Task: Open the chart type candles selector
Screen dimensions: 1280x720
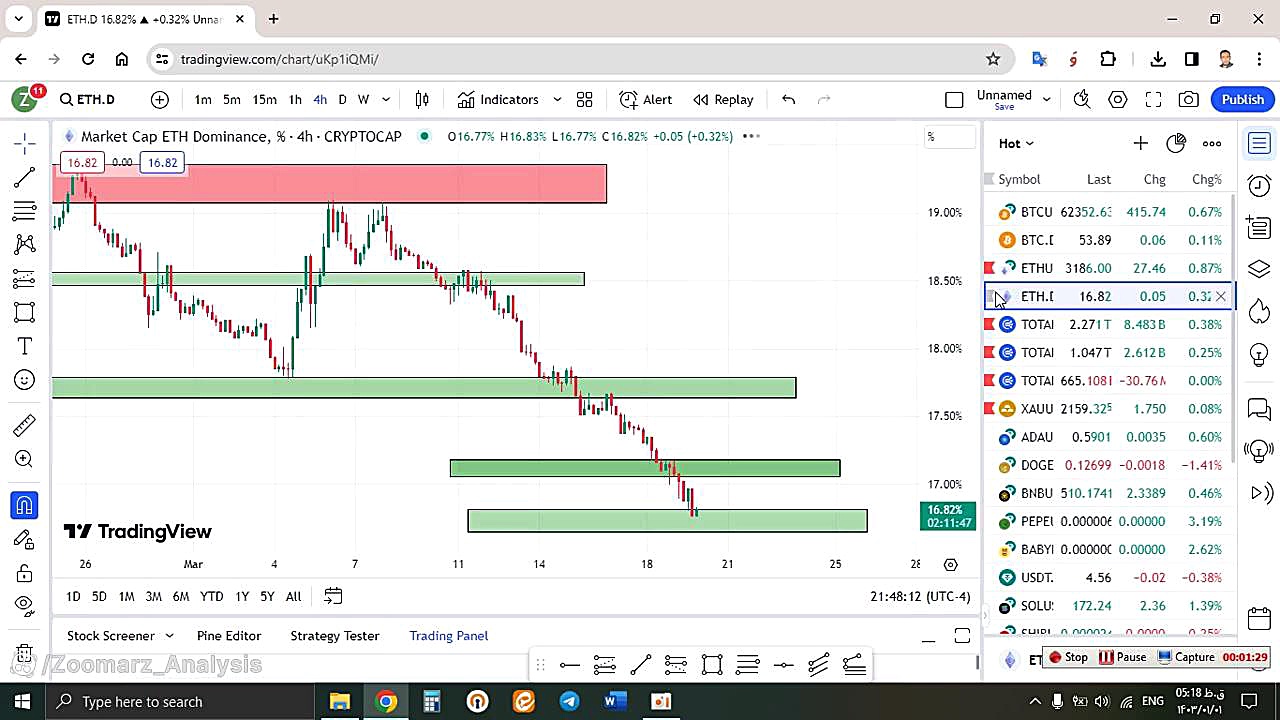Action: point(422,99)
